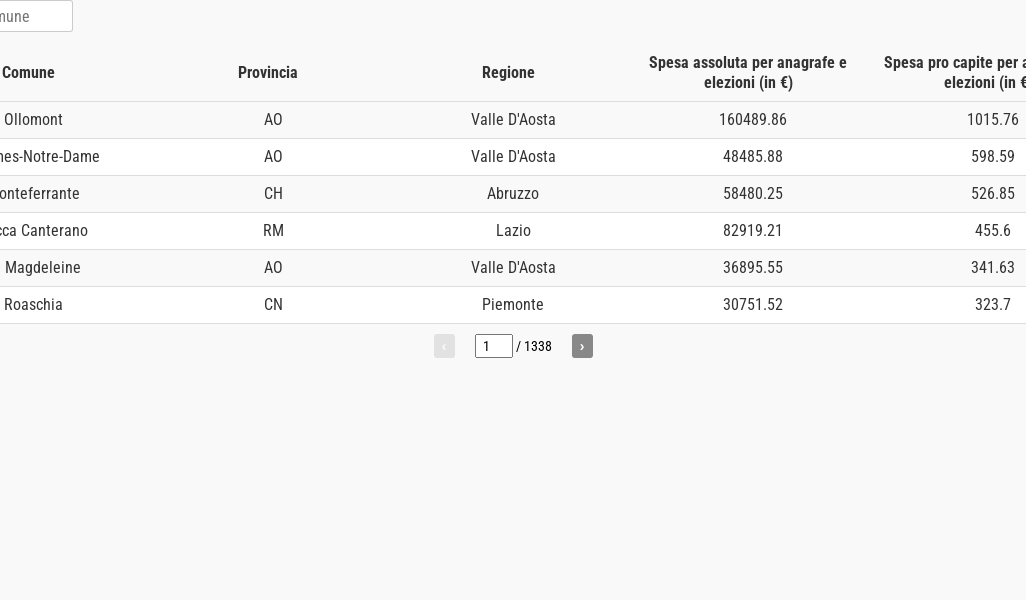The image size is (1026, 600).
Task: Click the CN province cell
Action: coord(273,305)
